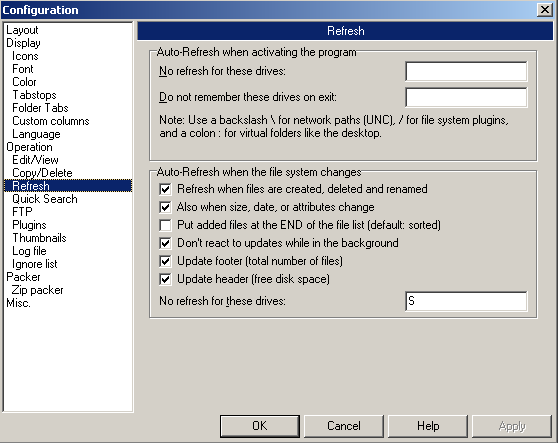Open the Color configuration page
This screenshot has height=443, width=558.
pos(24,82)
